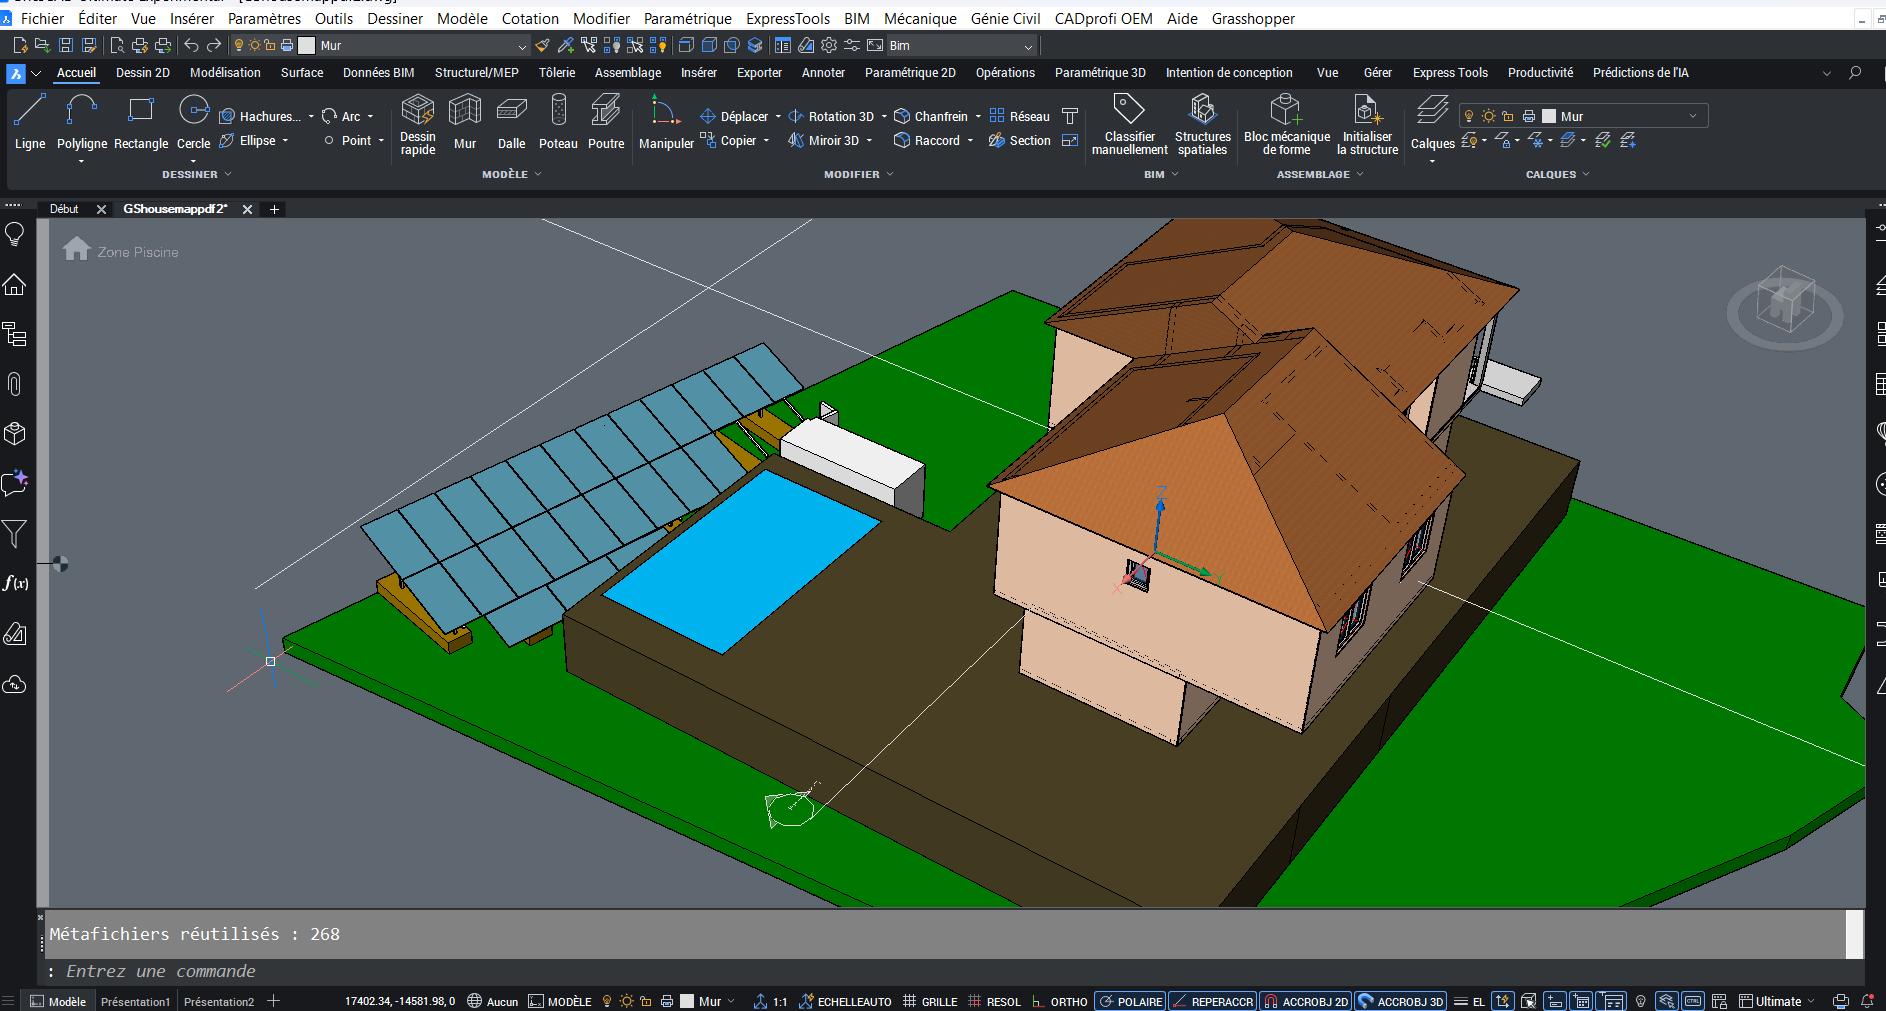Click the Chanfrein button

tap(931, 117)
